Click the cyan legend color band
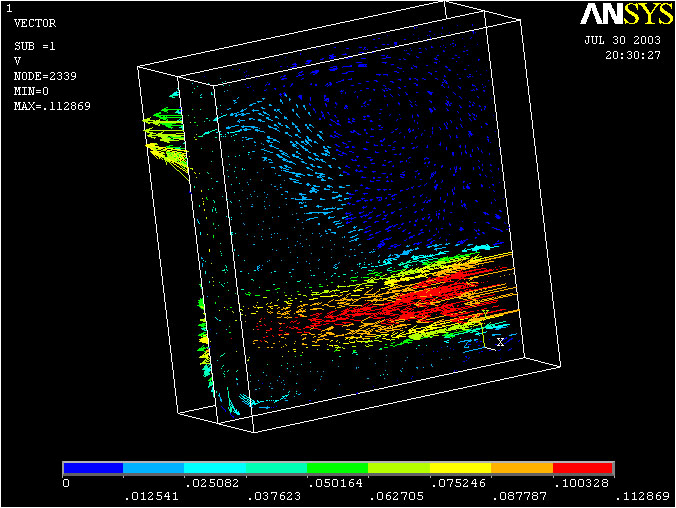 coord(215,468)
